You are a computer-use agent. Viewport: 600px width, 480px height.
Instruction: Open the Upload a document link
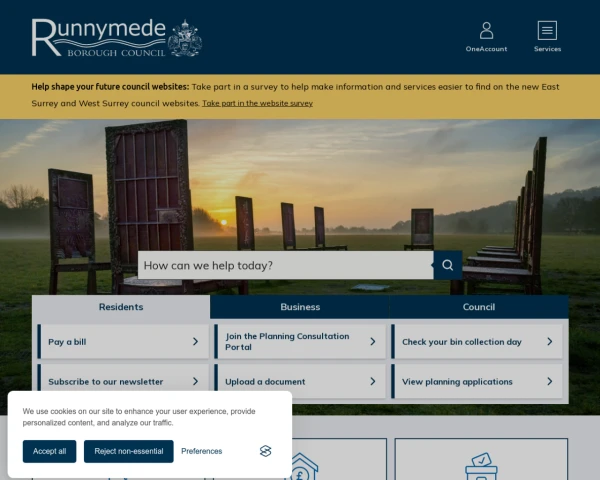[300, 381]
